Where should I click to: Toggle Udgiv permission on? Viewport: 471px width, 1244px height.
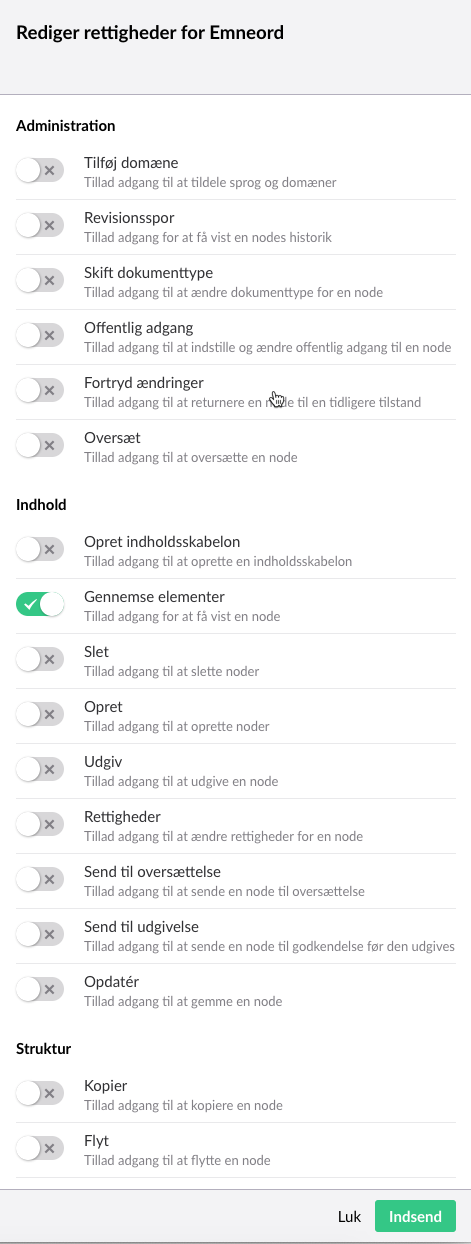[40, 770]
